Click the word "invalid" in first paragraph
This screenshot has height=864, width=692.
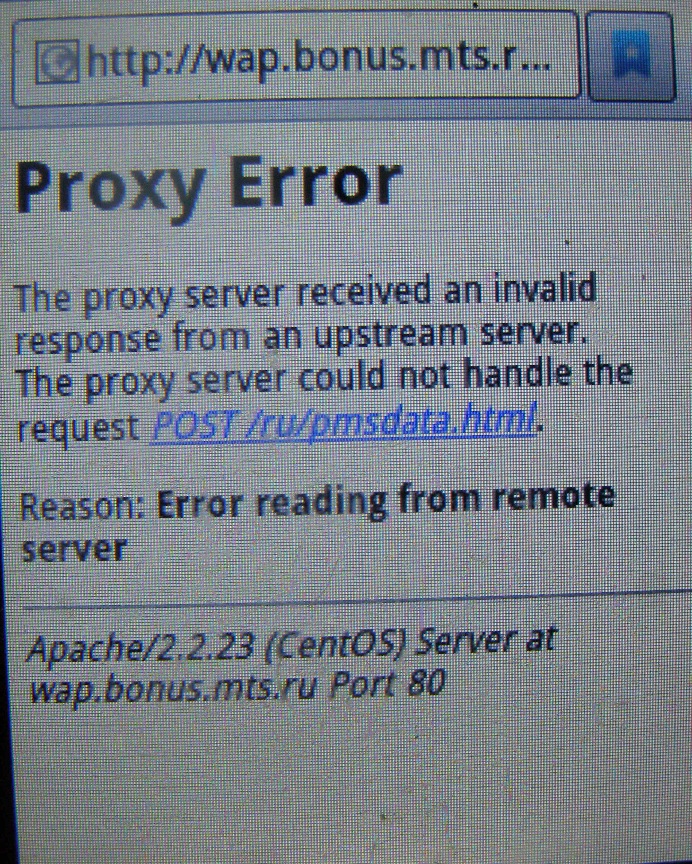point(545,290)
